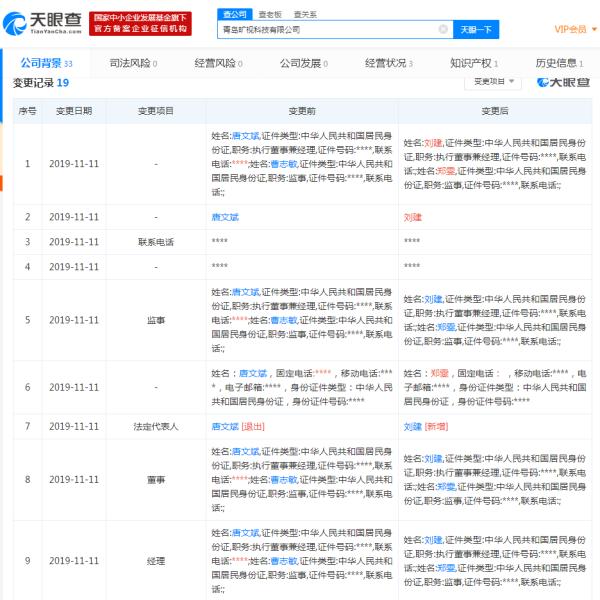
Task: Expand the 变更项目 filter dropdown
Action: (x=493, y=82)
